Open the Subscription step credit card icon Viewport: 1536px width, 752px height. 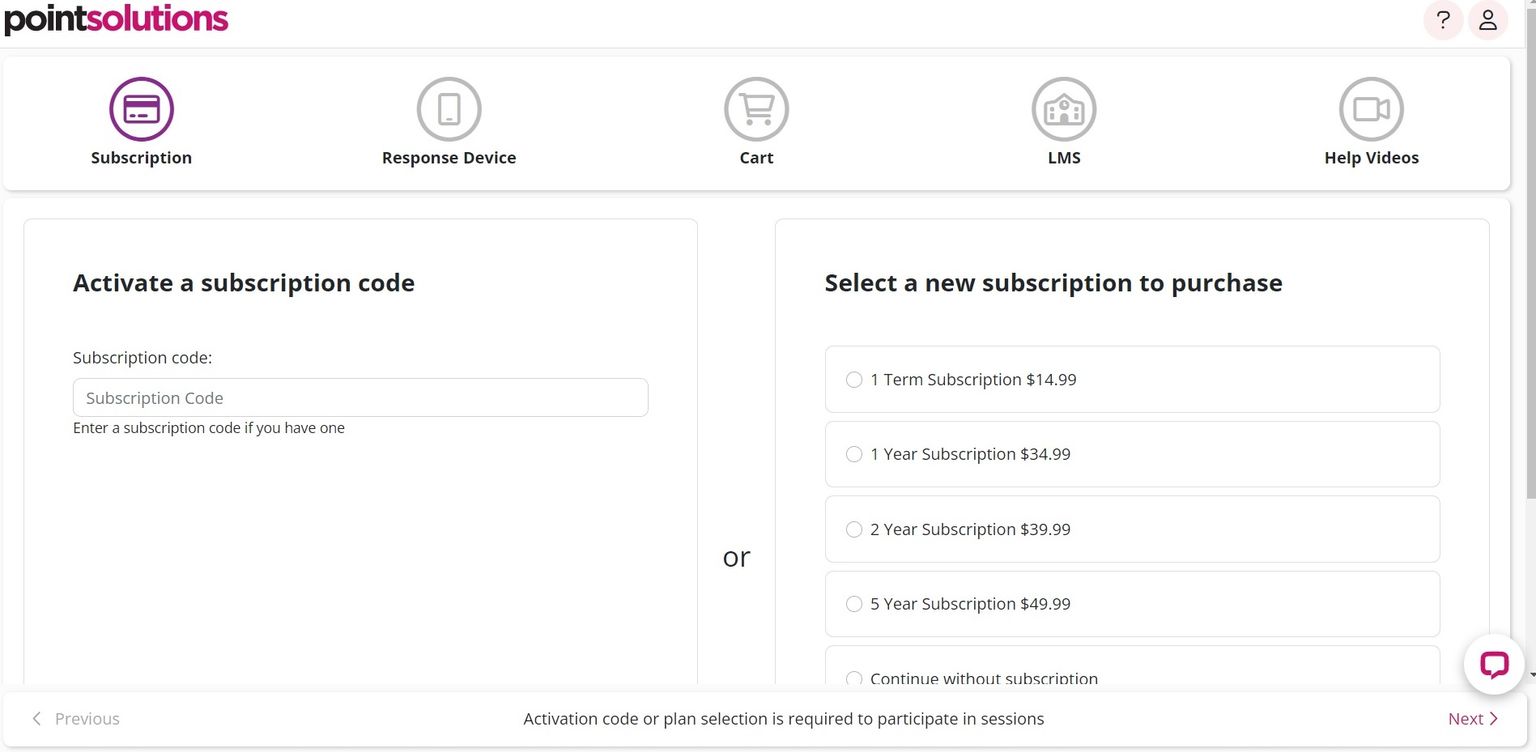point(141,109)
